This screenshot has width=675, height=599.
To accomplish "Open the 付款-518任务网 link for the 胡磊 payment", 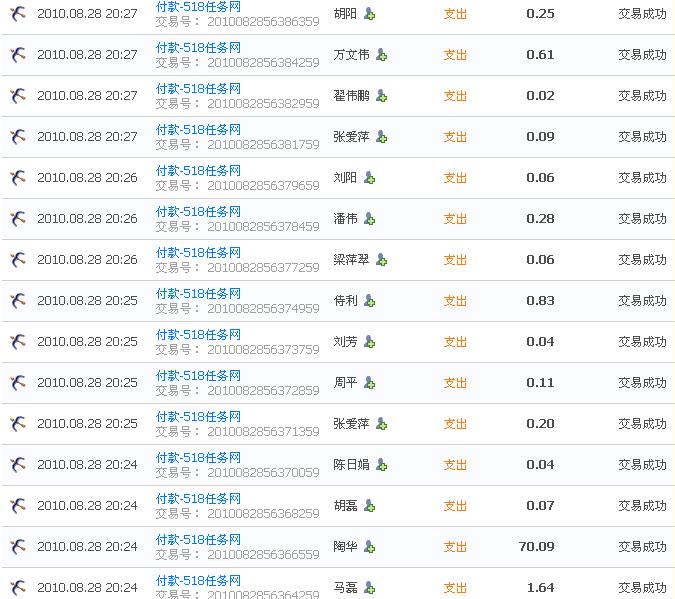I will coord(198,499).
